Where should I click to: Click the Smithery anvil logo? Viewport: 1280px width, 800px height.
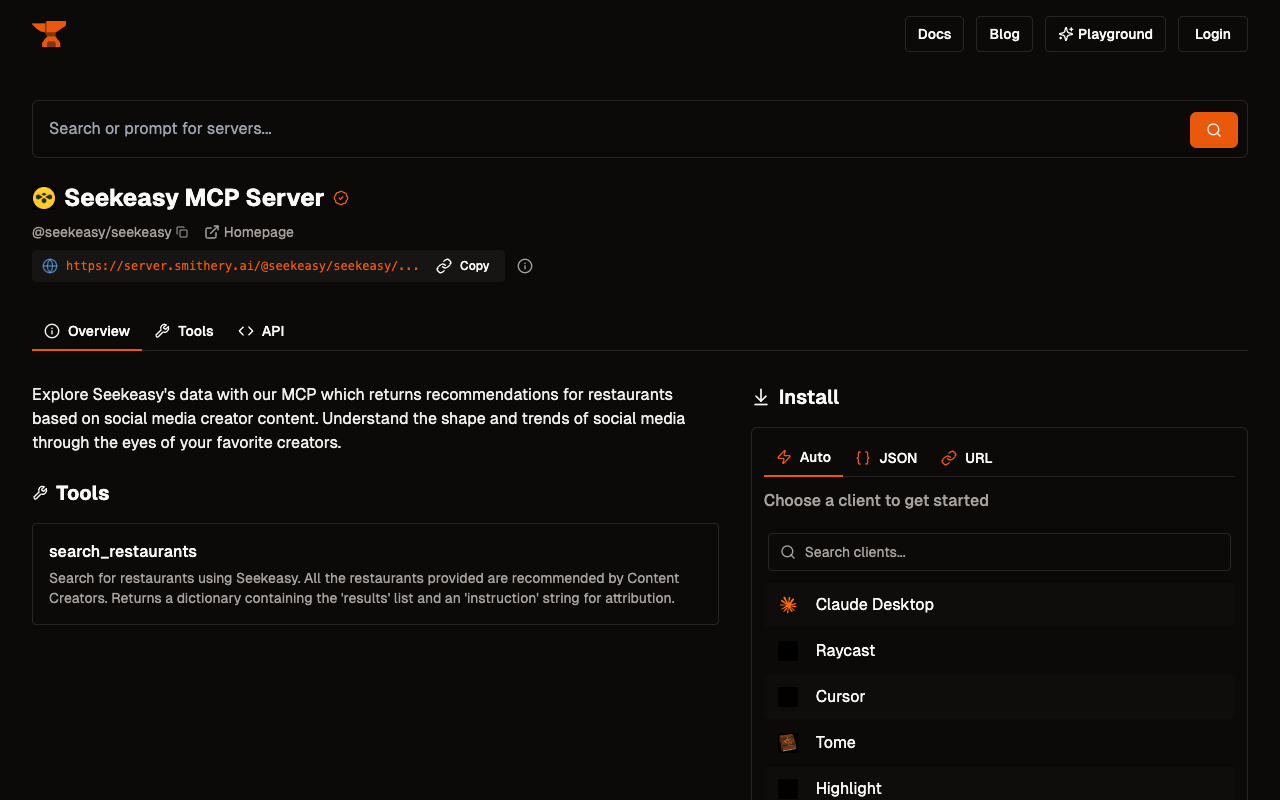pyautogui.click(x=49, y=34)
